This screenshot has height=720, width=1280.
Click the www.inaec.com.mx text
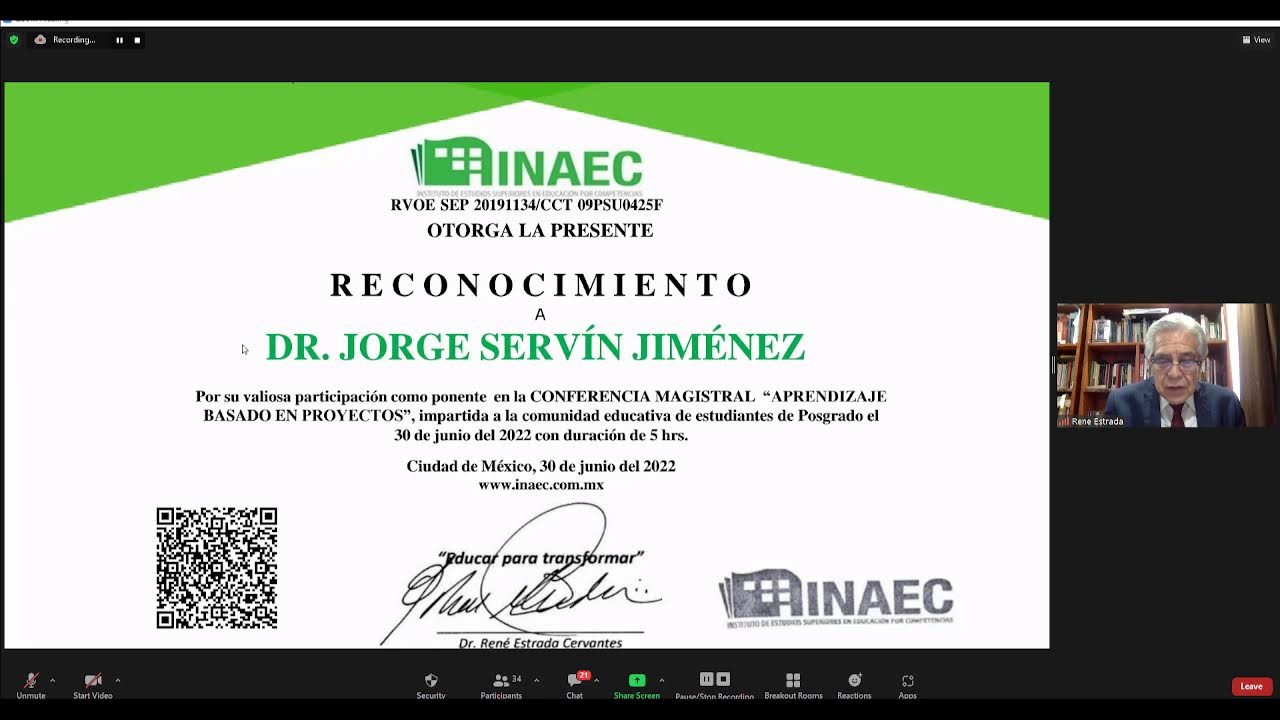click(x=541, y=485)
